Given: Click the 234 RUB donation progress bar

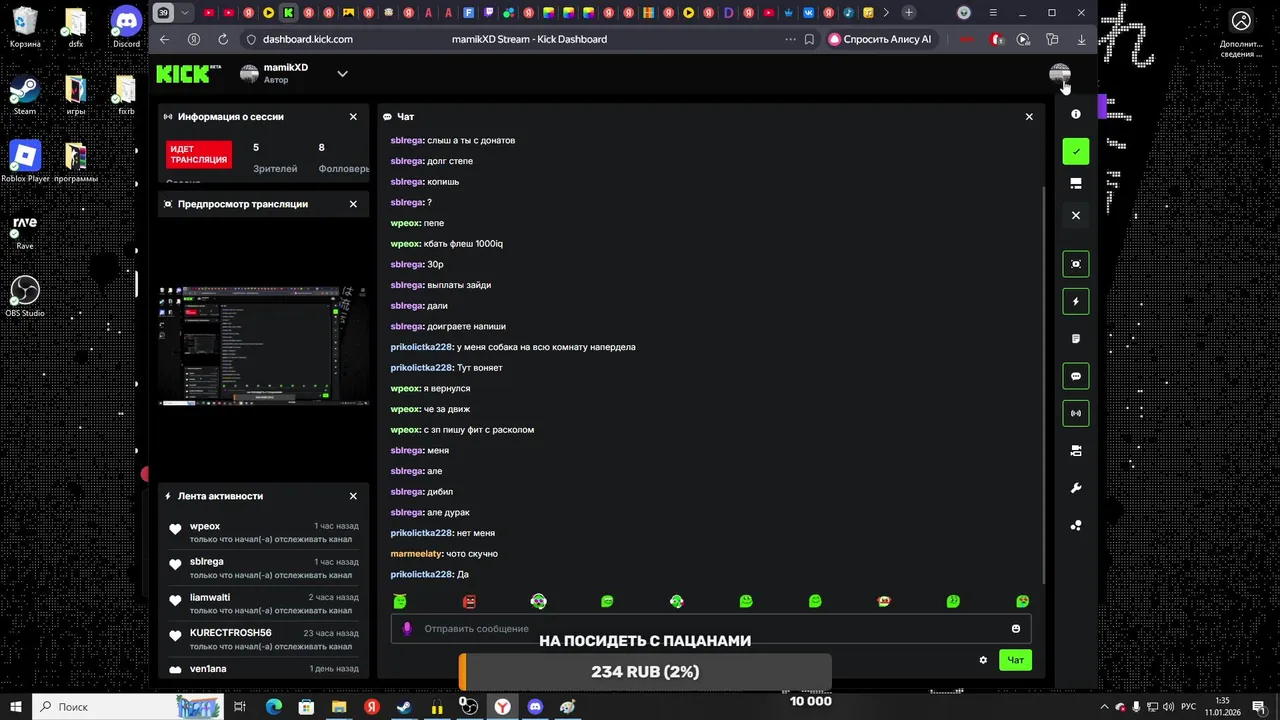Looking at the screenshot, I should tap(645, 672).
